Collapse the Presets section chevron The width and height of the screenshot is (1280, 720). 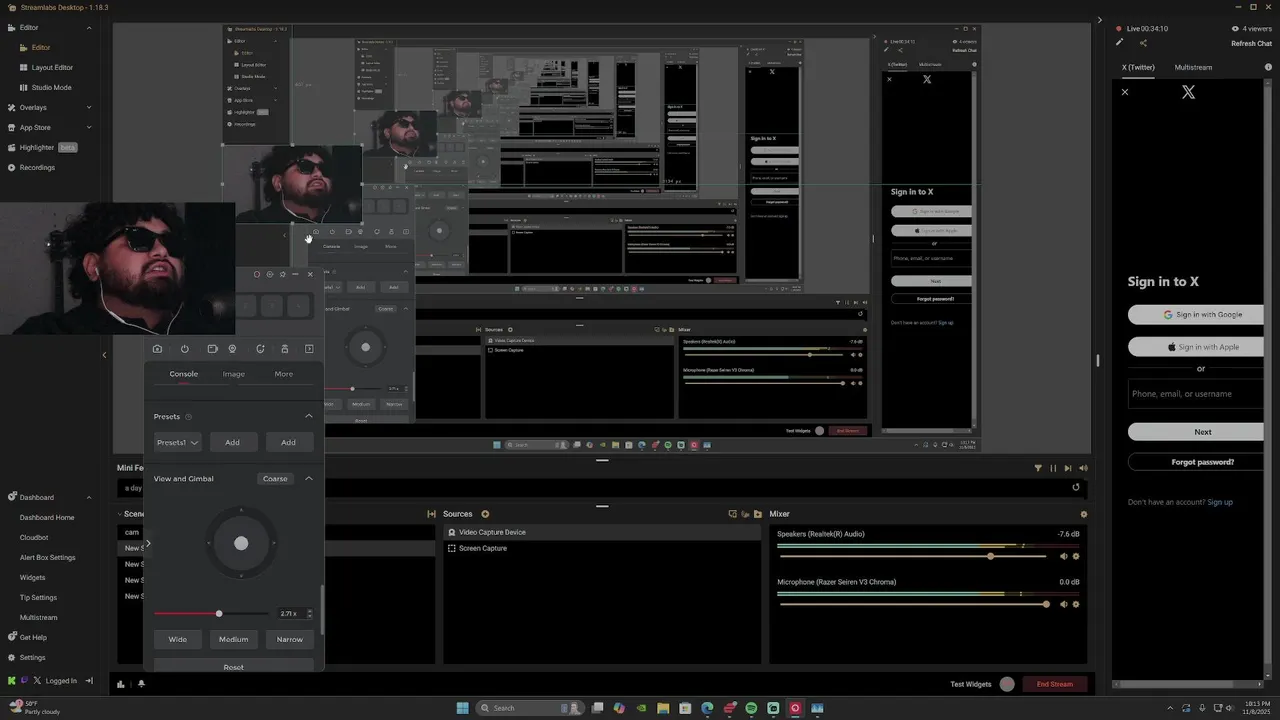tap(308, 416)
